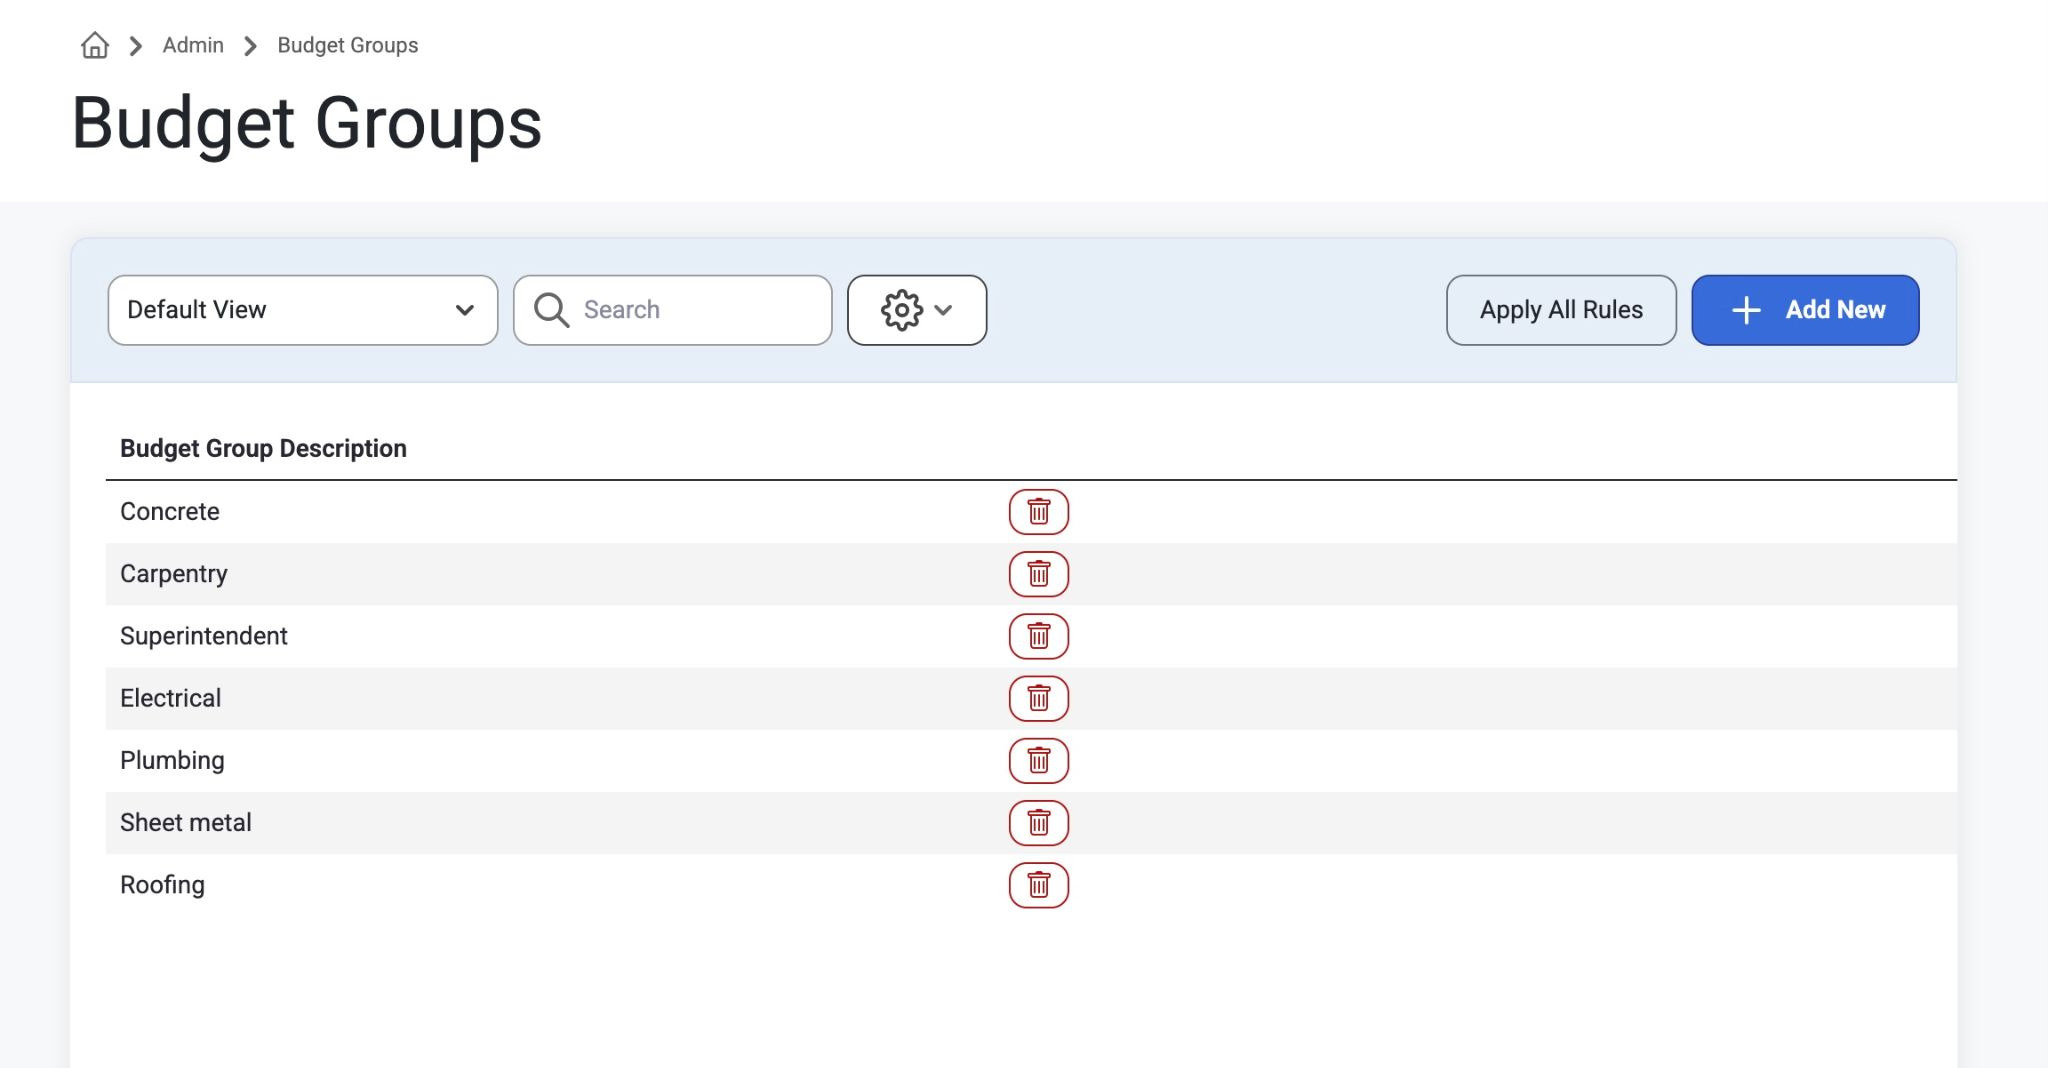Go to the Home breadcrumb icon
This screenshot has width=2048, height=1068.
point(95,45)
